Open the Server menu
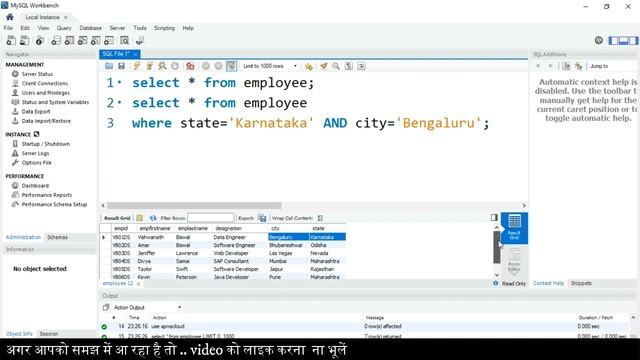The height and width of the screenshot is (360, 640). tap(117, 28)
